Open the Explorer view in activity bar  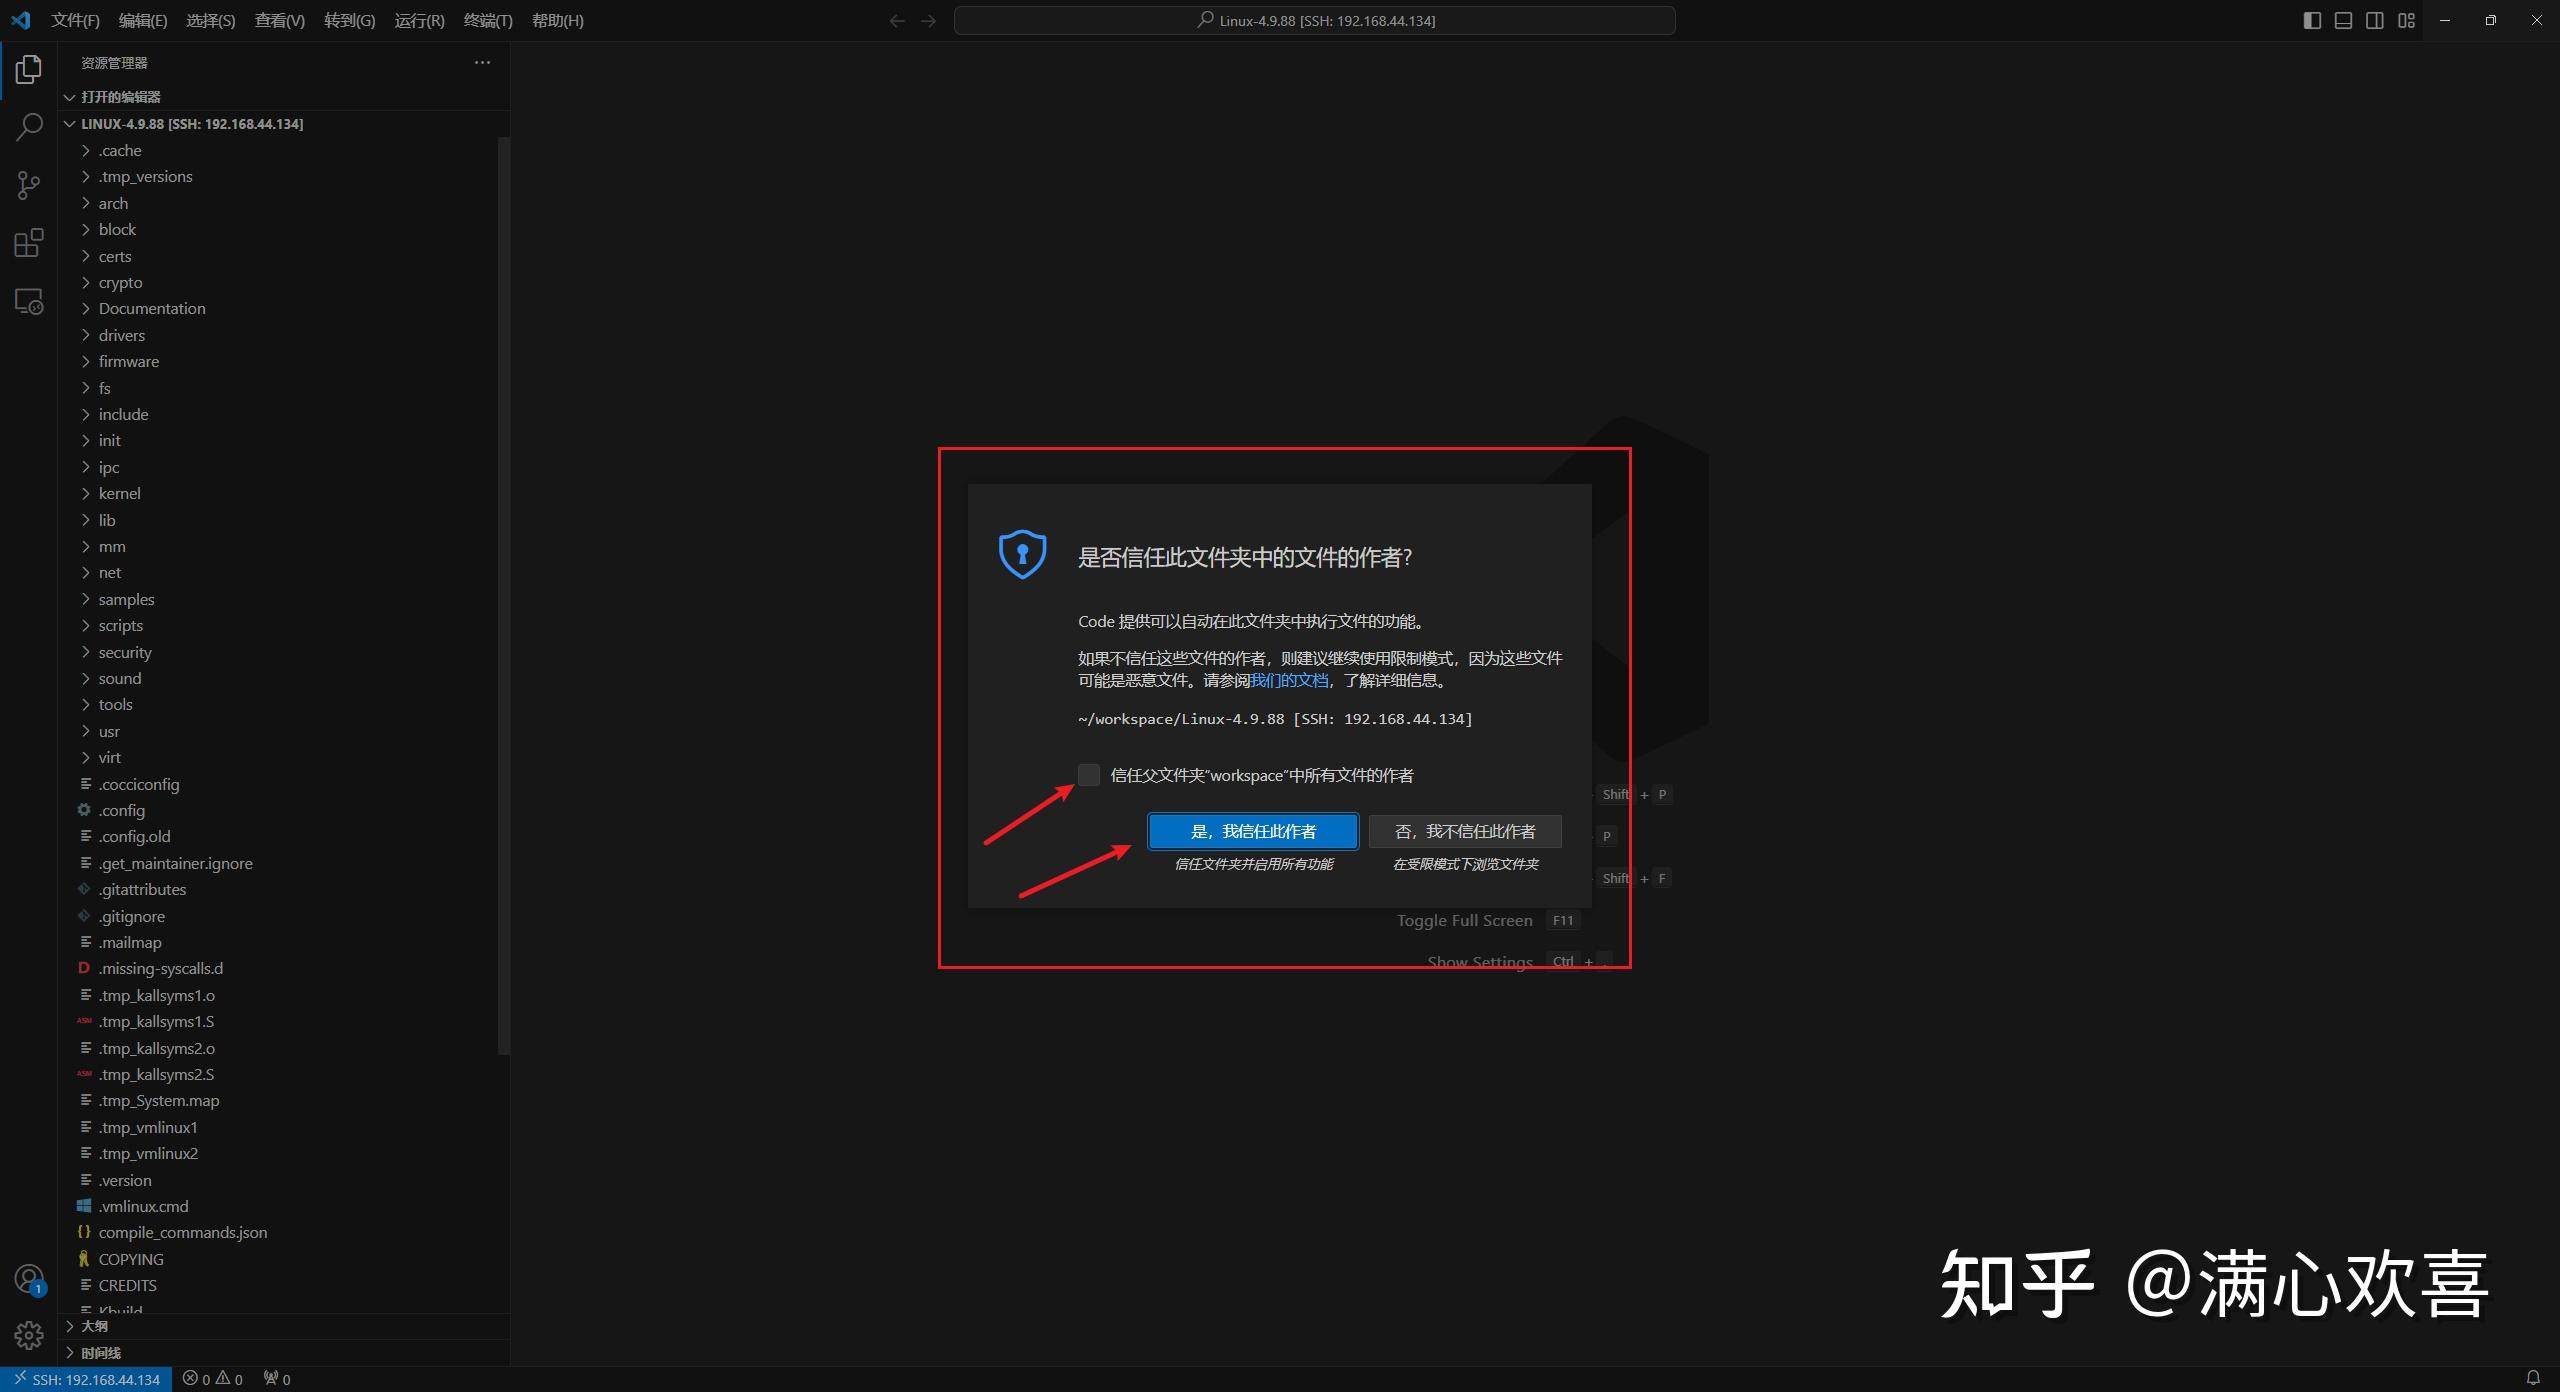click(x=28, y=69)
